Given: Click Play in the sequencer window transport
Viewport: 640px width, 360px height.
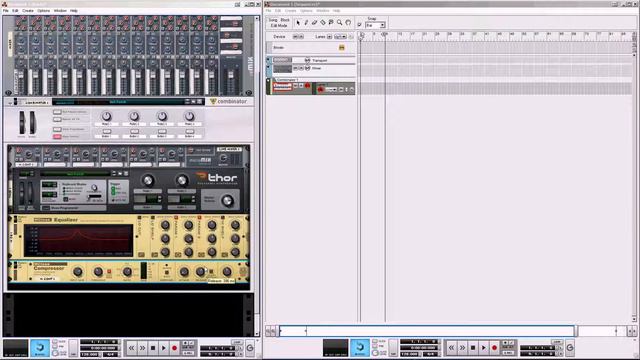Looking at the screenshot, I should coord(484,348).
